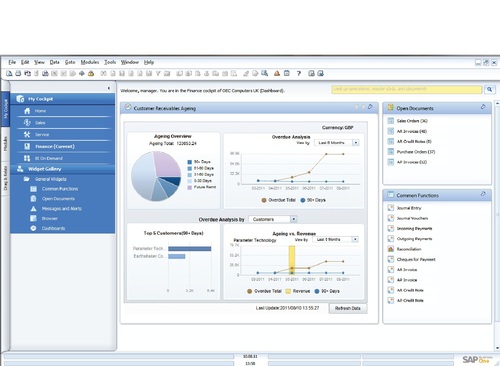The height and width of the screenshot is (366, 500).
Task: Open the Cheques for Payment link
Action: (416, 259)
